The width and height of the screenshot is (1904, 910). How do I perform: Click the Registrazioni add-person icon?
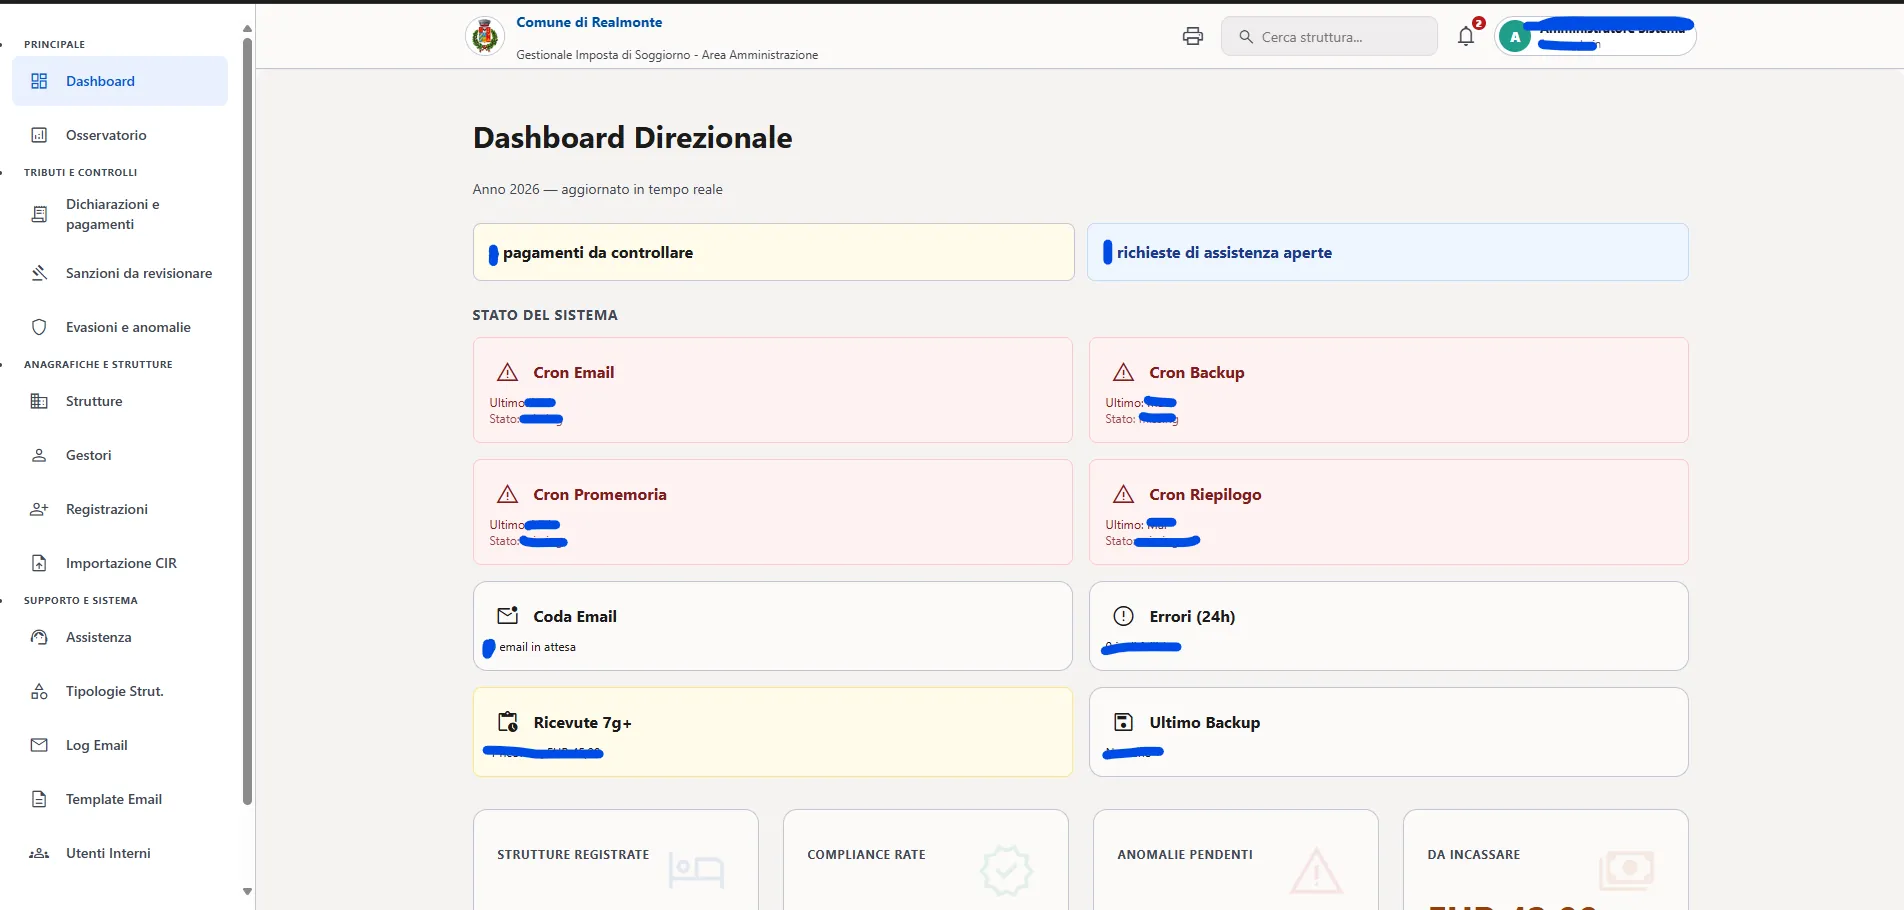pos(39,509)
